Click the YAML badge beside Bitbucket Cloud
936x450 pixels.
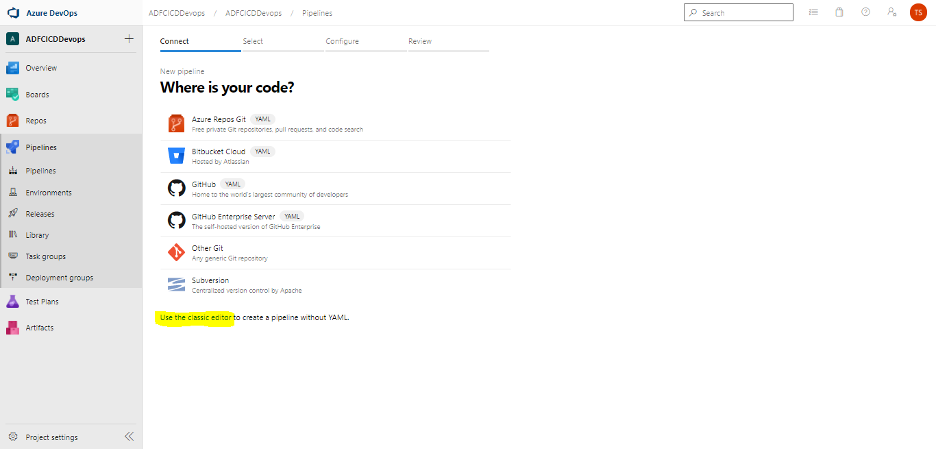(x=263, y=151)
